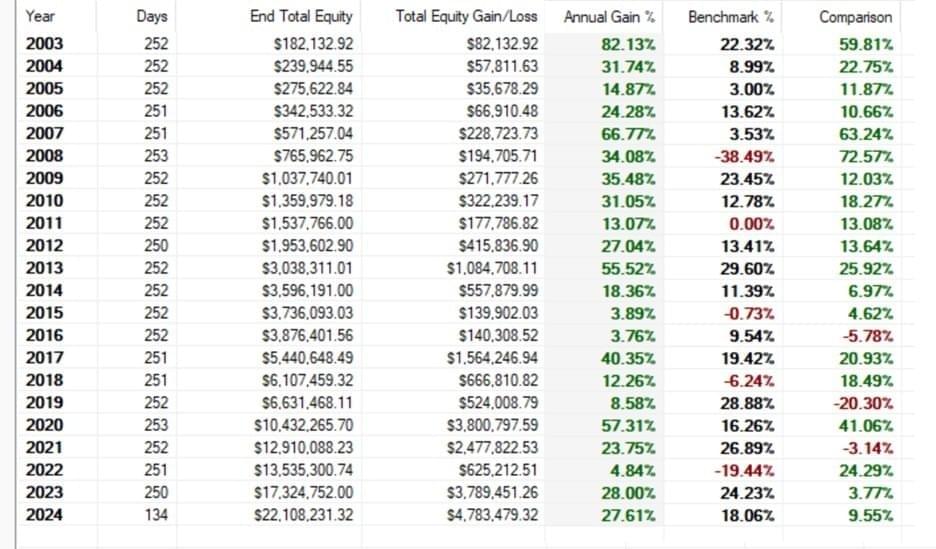Screen dimensions: 936x549
Task: Select the -5.78% comparison cell
Action: (x=868, y=336)
